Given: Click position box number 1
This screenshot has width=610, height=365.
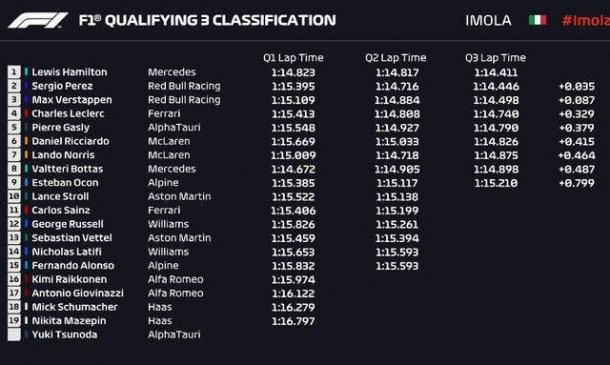Looking at the screenshot, I should (x=14, y=72).
